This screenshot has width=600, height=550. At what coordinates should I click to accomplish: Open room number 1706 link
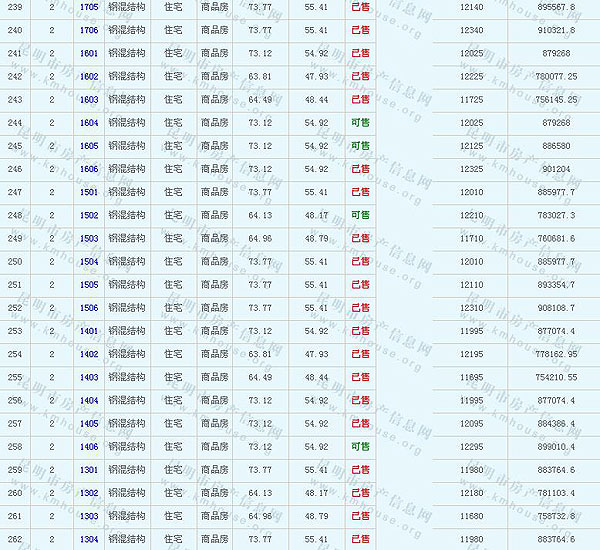coord(89,31)
